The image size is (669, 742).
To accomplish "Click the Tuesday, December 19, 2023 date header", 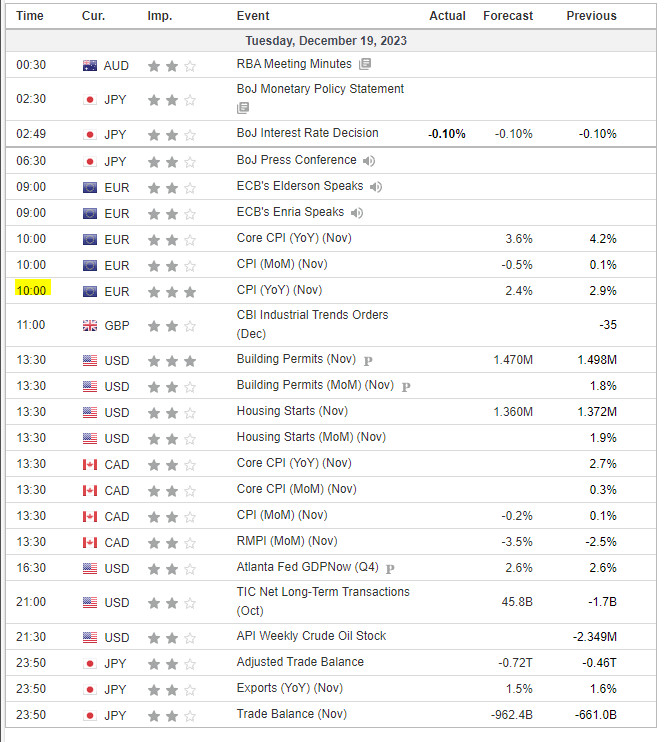I will point(325,41).
